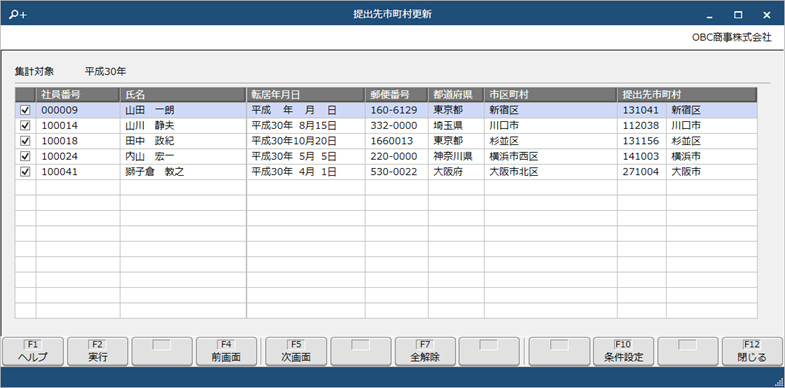785x388 pixels.
Task: Click the 提出先市町村 column header
Action: click(x=687, y=95)
